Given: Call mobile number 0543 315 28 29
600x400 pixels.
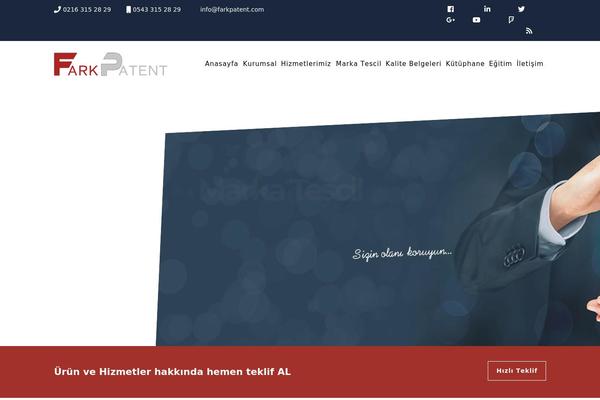Looking at the screenshot, I should [157, 10].
